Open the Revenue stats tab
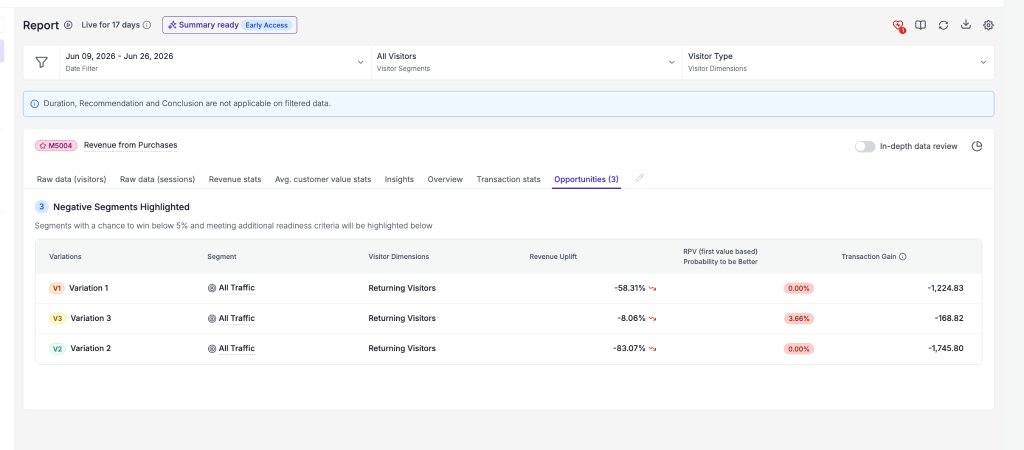This screenshot has height=450, width=1024. point(235,179)
